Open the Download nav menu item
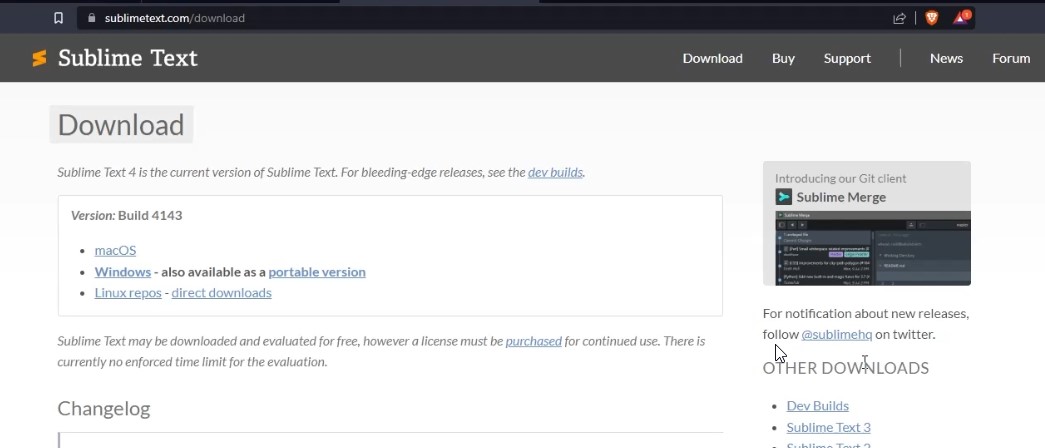The image size is (1045, 448). point(712,58)
